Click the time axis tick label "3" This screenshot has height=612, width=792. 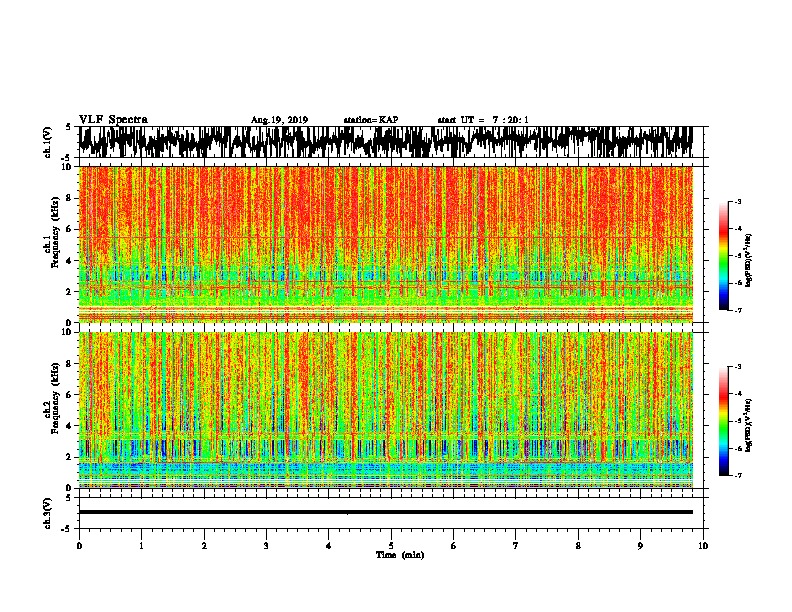point(266,546)
